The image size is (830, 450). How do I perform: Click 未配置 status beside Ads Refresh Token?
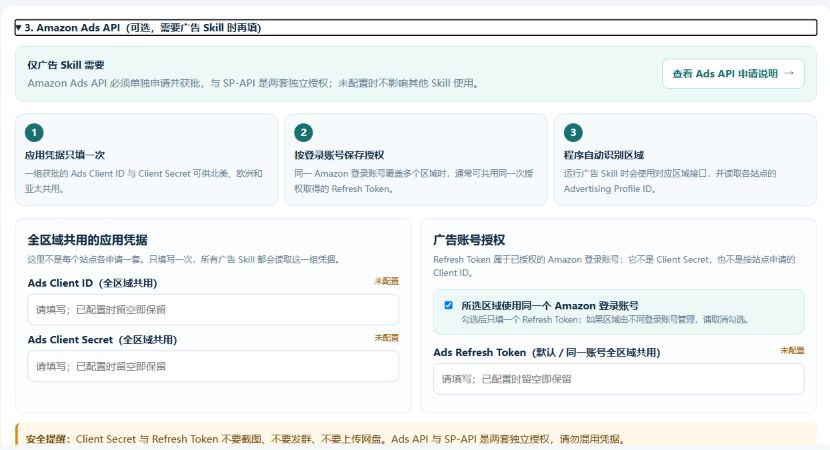[x=792, y=350]
